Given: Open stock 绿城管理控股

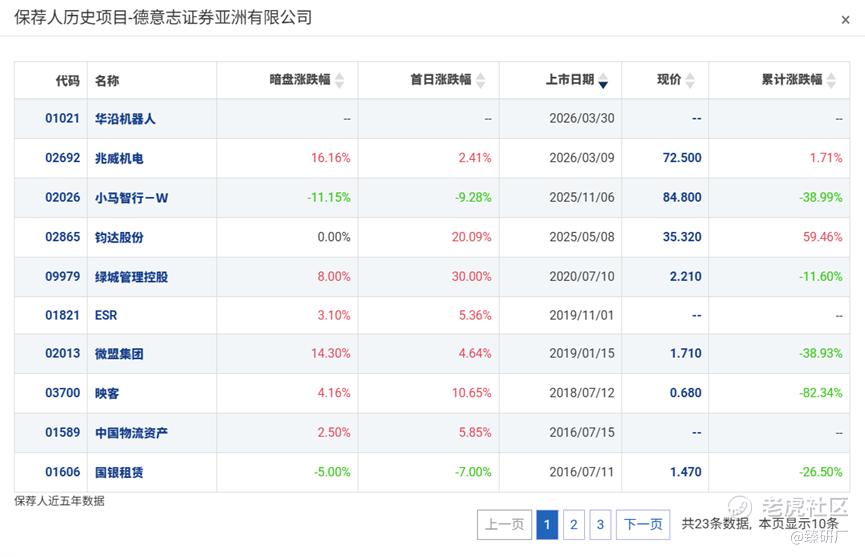Looking at the screenshot, I should (x=131, y=277).
